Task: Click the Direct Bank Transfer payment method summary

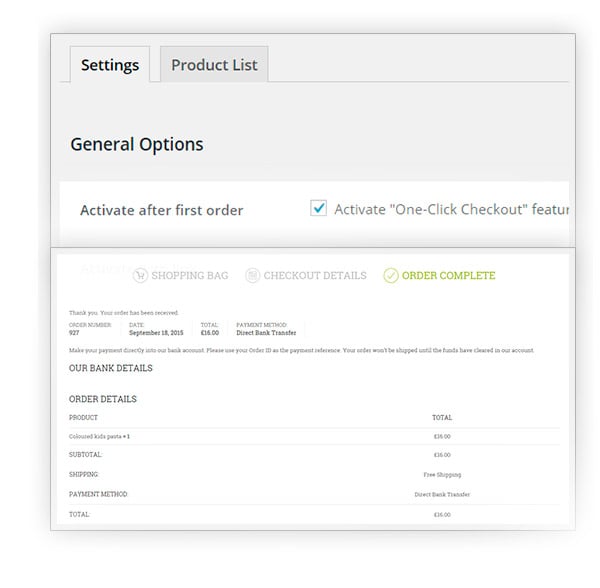Action: tap(266, 333)
